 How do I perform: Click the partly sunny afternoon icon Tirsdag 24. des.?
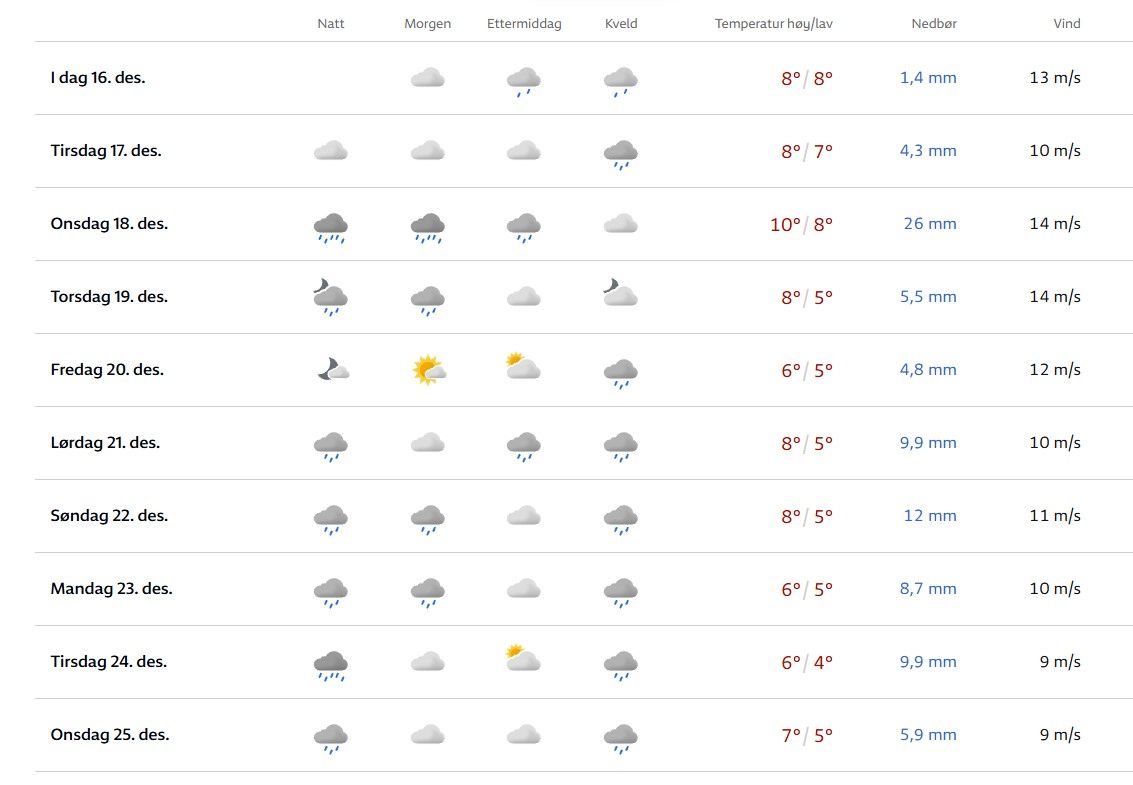(x=523, y=659)
